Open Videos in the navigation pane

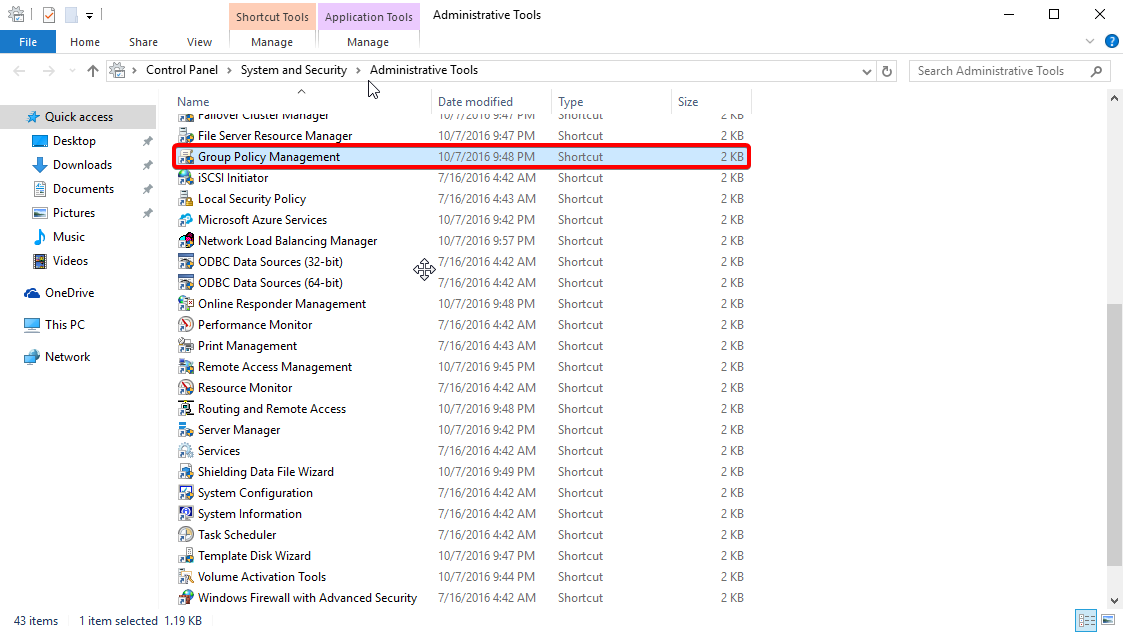point(70,261)
